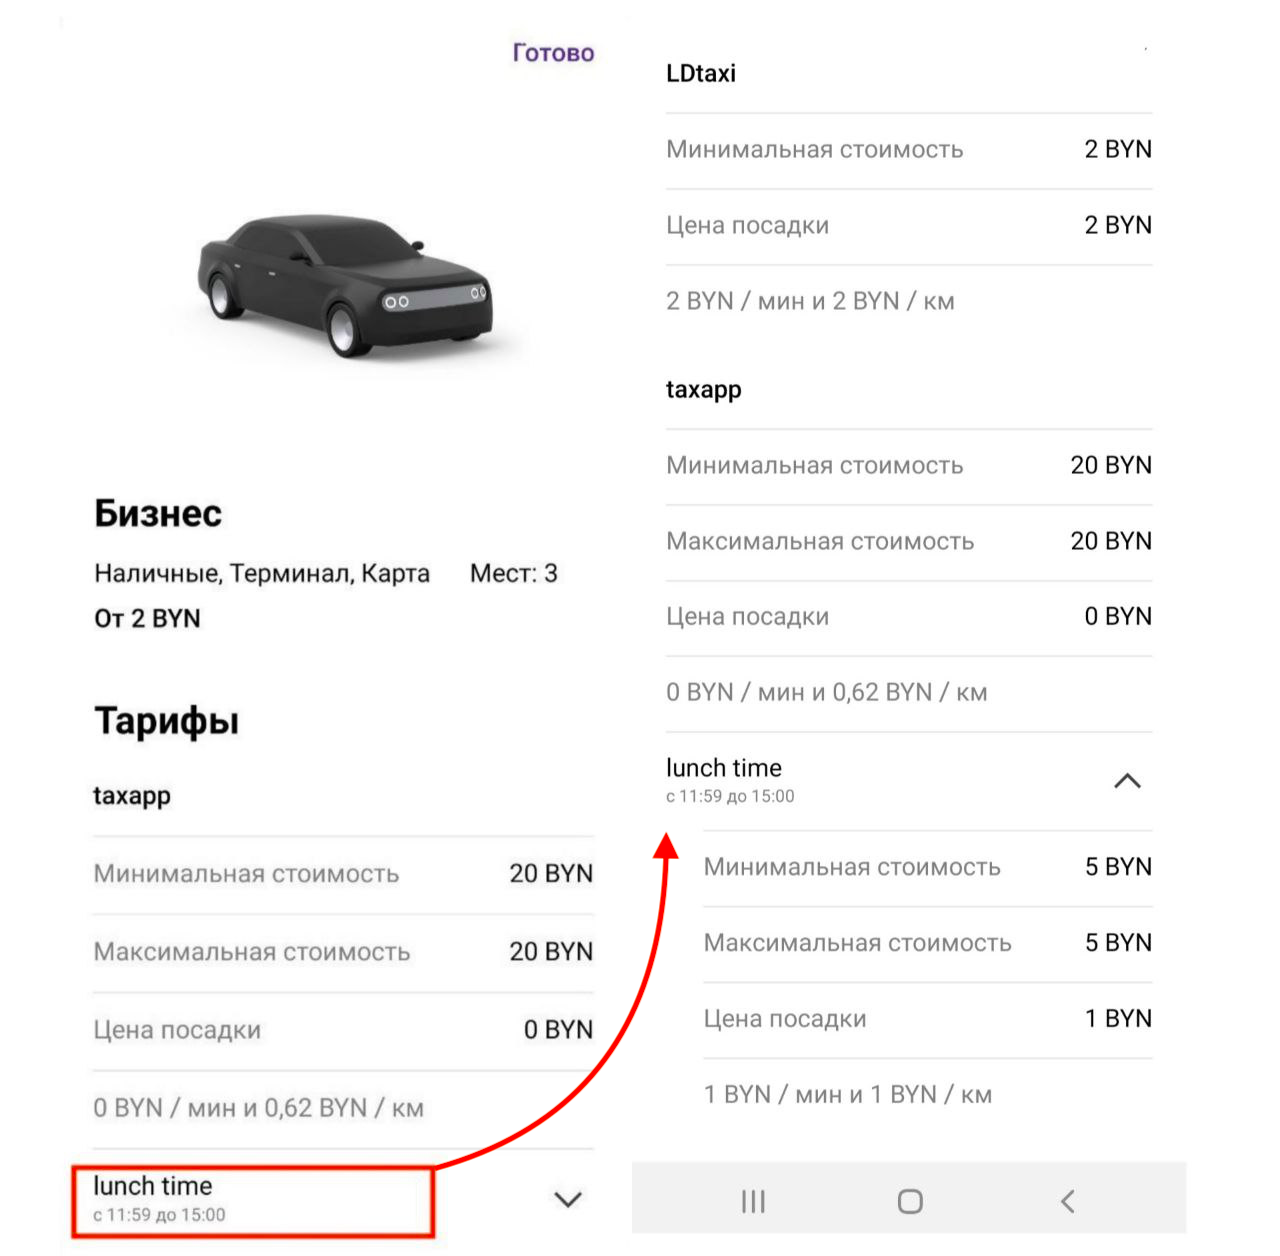Select the LDtaxi tariff heading
This screenshot has width=1280, height=1256.
(701, 73)
